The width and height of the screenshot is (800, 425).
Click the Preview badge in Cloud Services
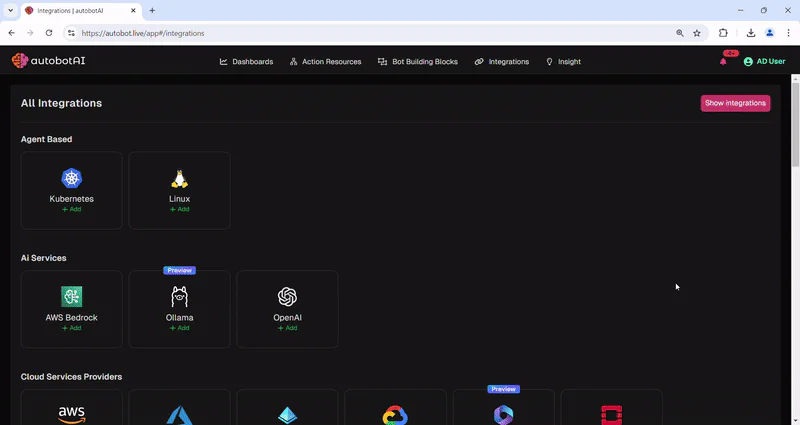[504, 389]
